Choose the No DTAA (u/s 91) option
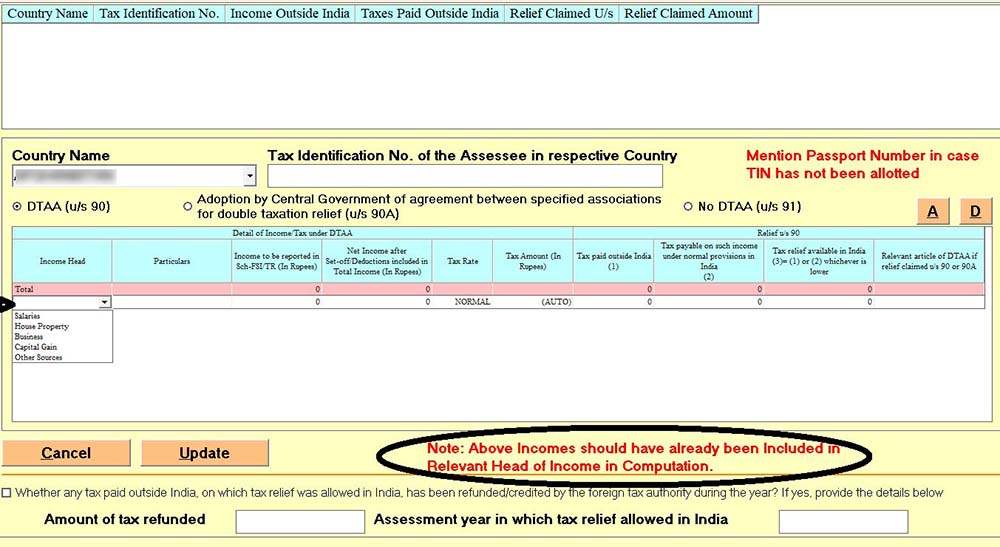1000x547 pixels. point(688,207)
